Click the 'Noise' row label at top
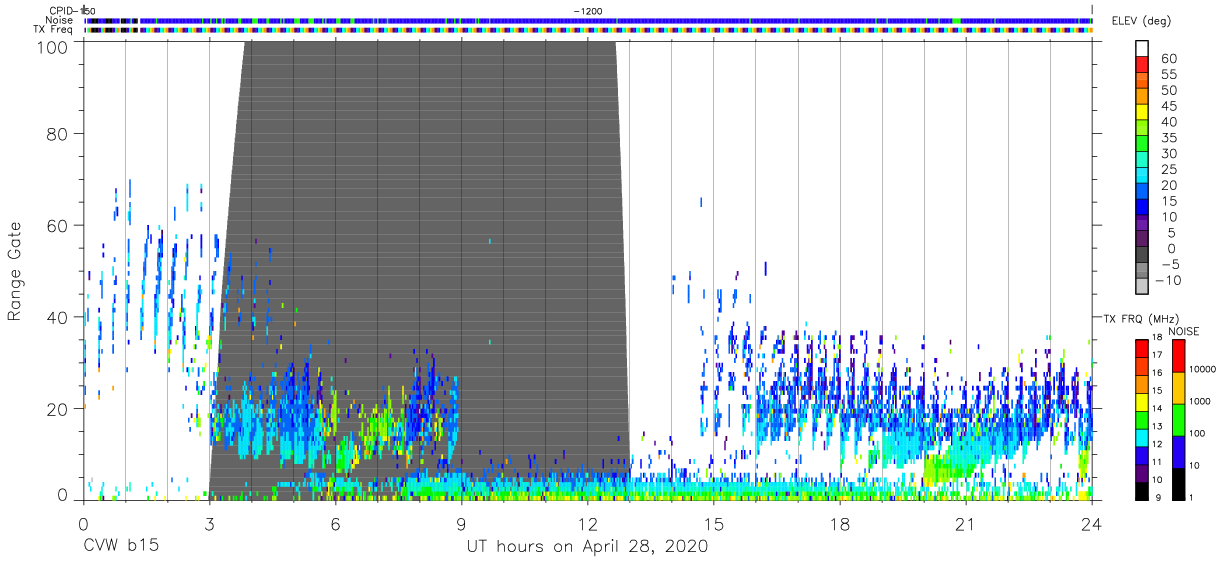 tap(61, 20)
